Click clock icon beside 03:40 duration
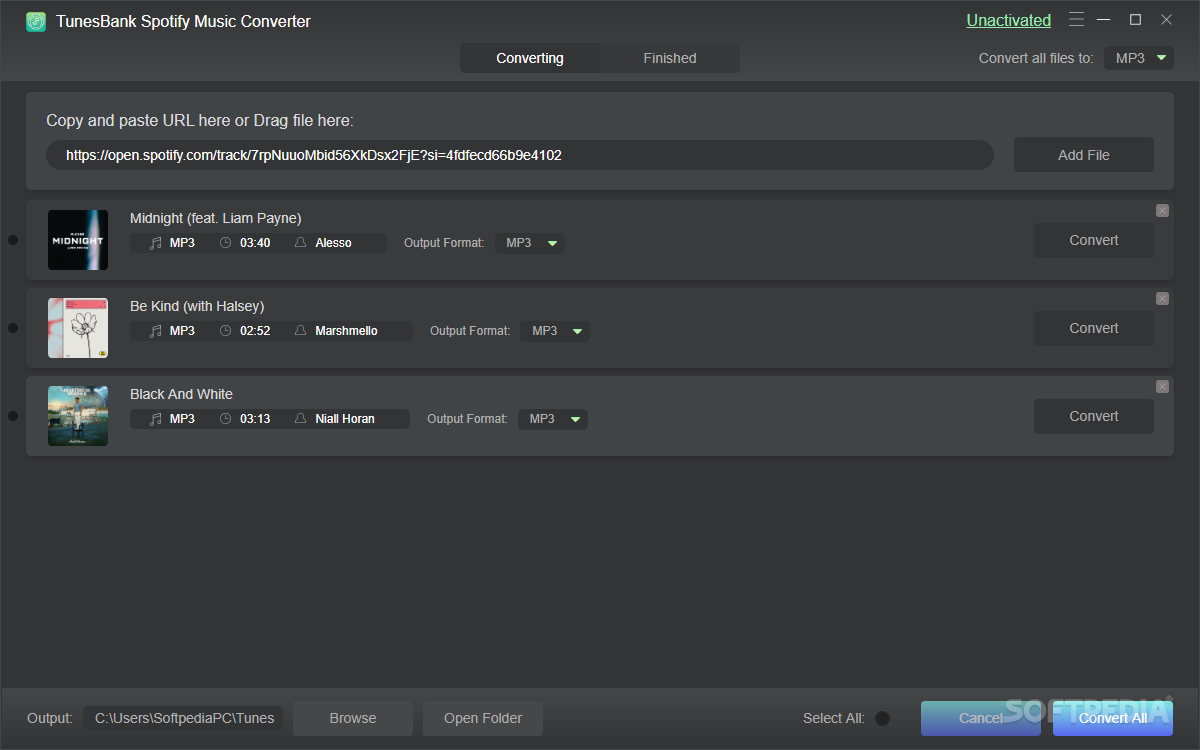The image size is (1200, 750). coord(225,243)
